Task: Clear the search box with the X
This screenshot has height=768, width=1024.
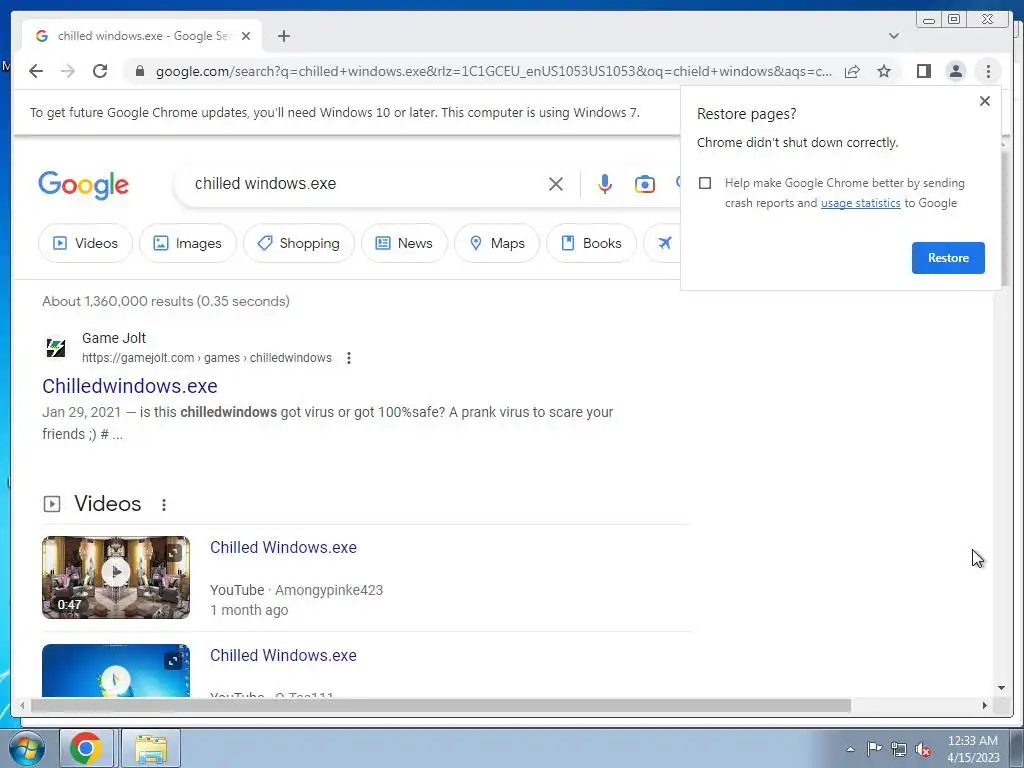Action: coord(556,184)
